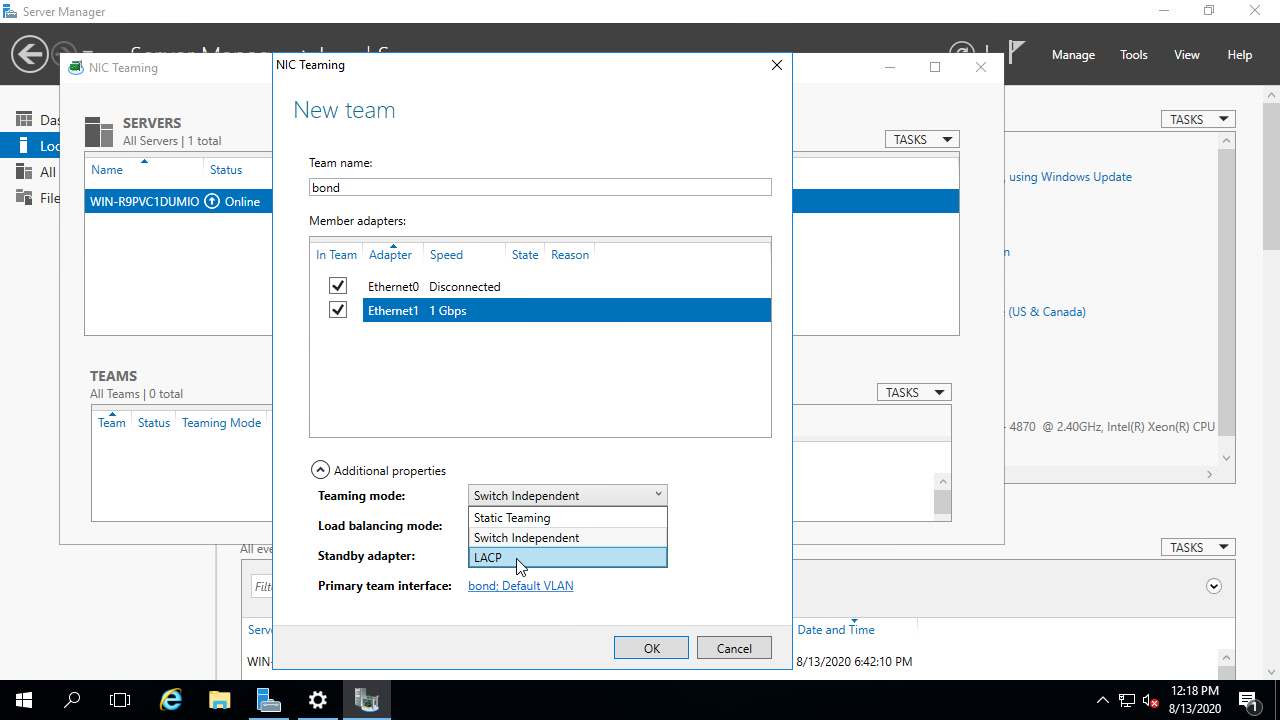The image size is (1280, 720).
Task: Click the notifications flag icon
Action: (1016, 53)
